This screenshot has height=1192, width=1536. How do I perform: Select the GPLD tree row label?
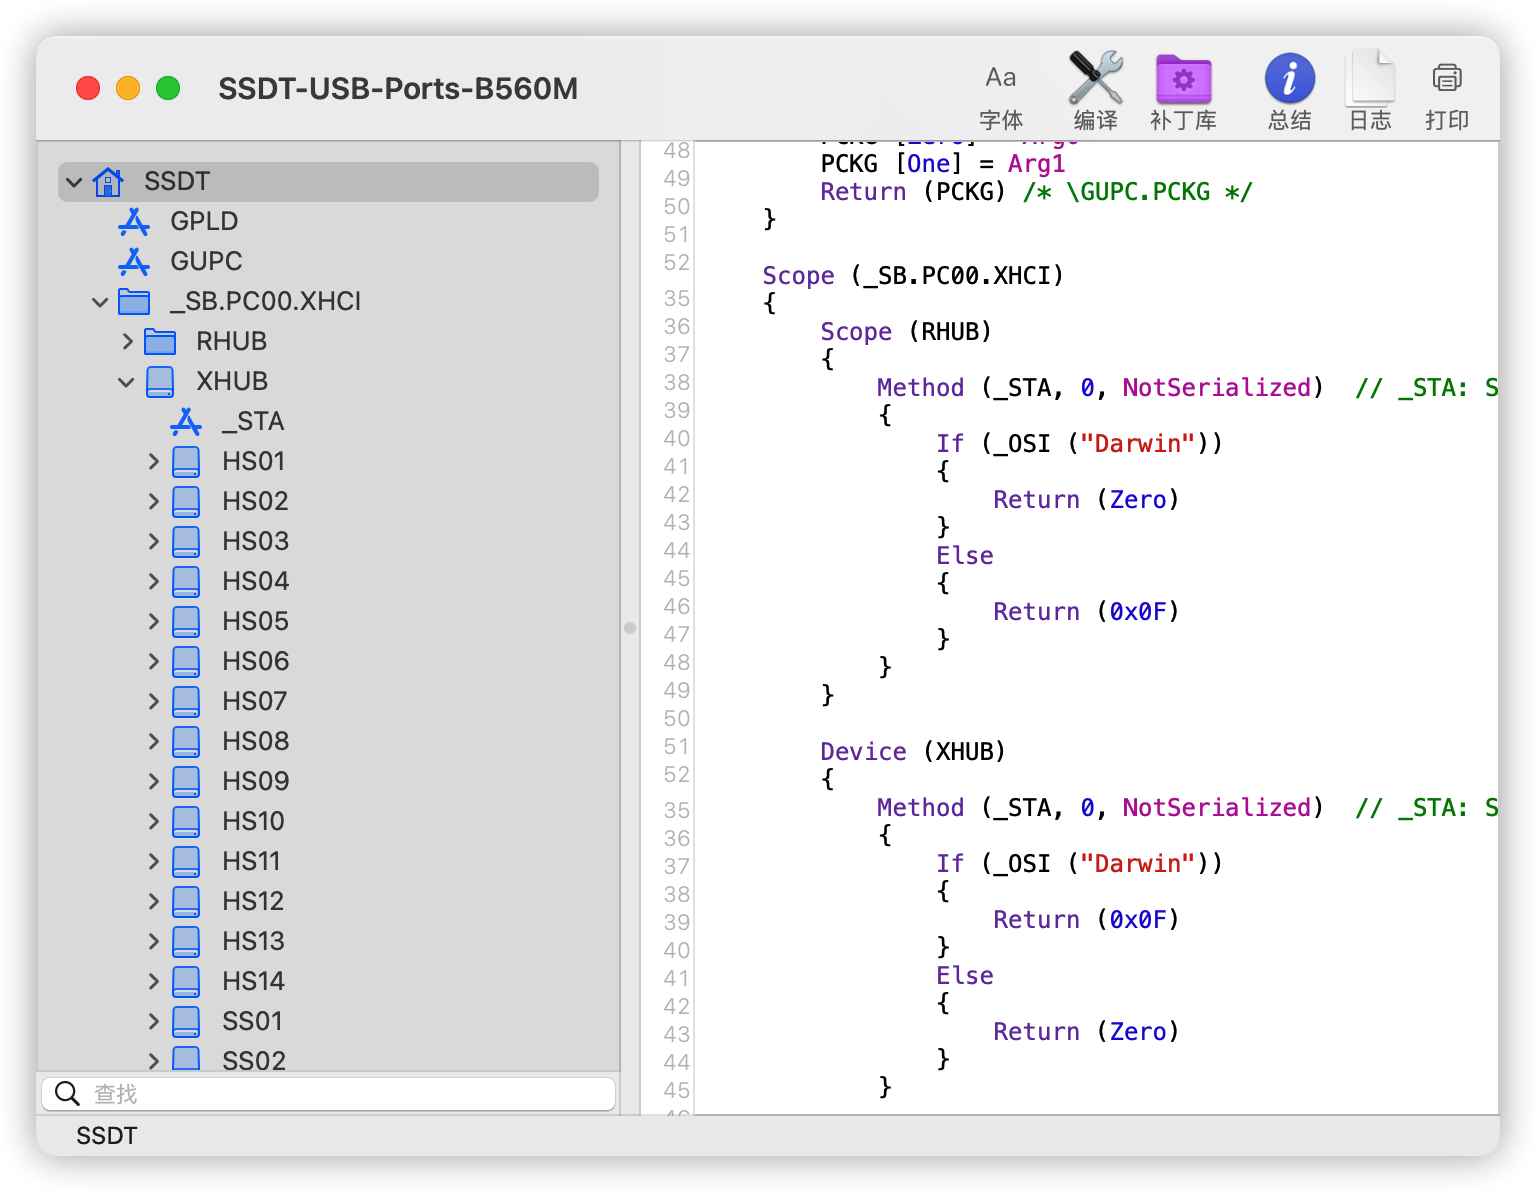coord(204,221)
